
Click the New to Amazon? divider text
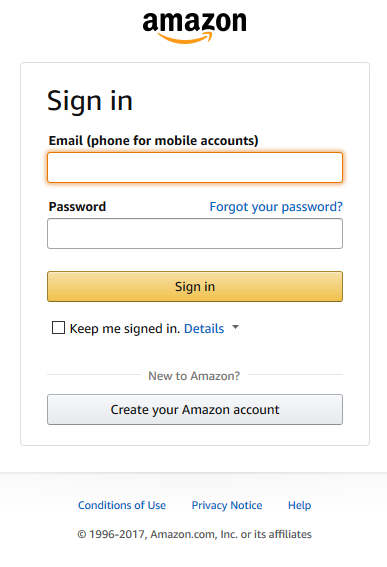pos(194,376)
